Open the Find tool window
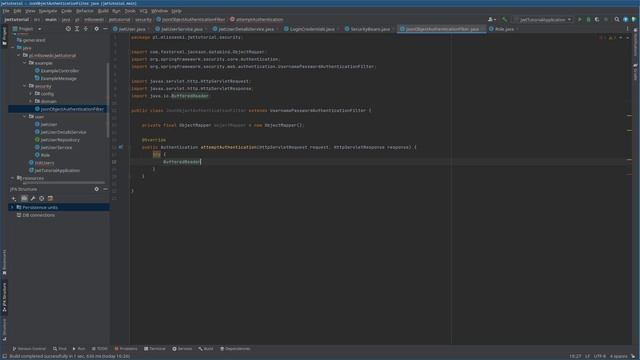 (x=60, y=349)
